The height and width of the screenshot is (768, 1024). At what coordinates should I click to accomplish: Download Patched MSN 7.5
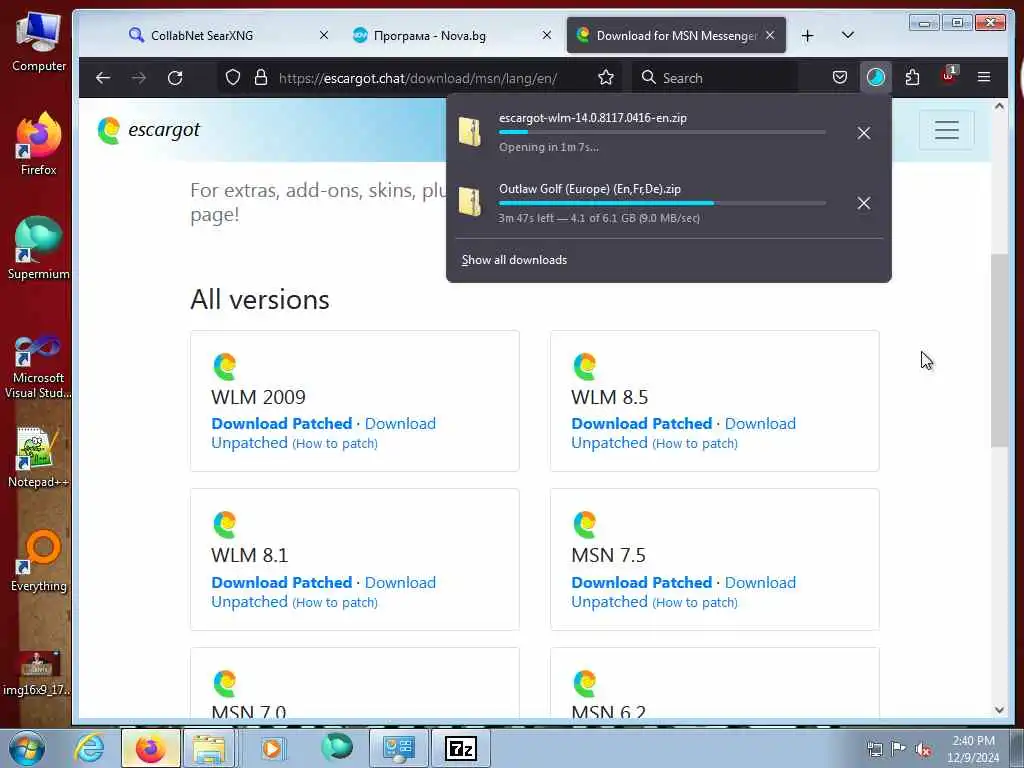[x=641, y=583]
